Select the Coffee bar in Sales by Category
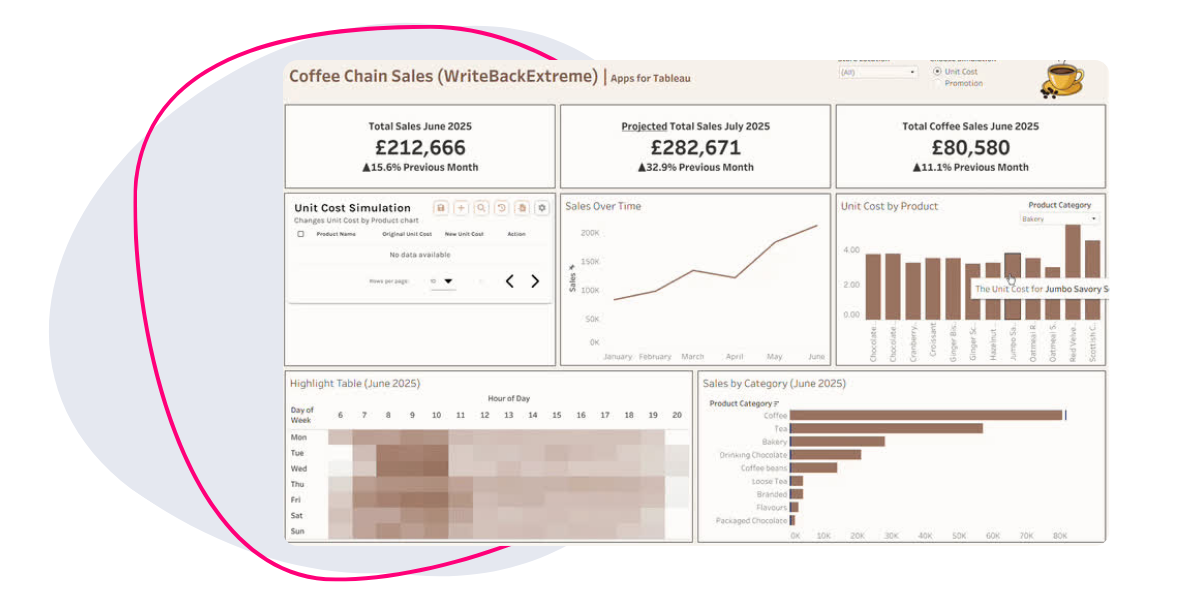 click(925, 415)
